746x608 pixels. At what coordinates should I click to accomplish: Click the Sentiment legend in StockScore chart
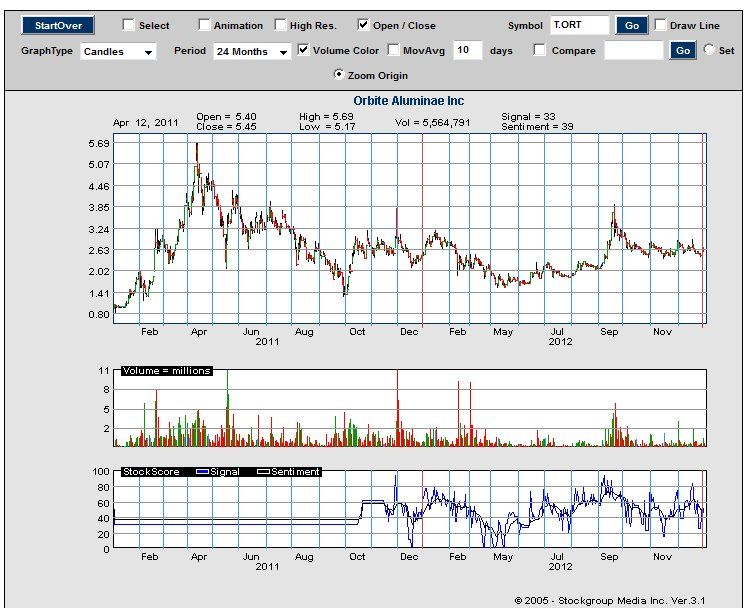point(289,472)
